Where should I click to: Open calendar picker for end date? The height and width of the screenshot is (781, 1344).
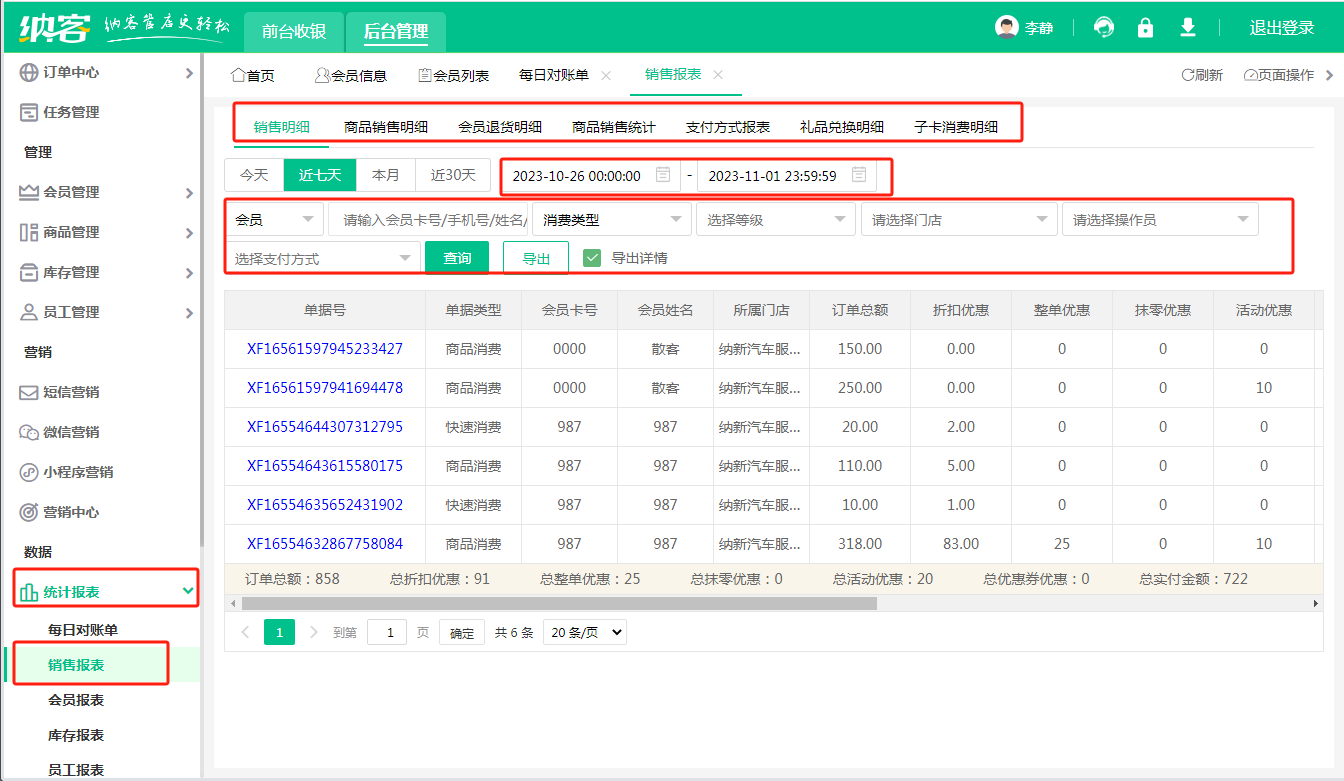858,175
